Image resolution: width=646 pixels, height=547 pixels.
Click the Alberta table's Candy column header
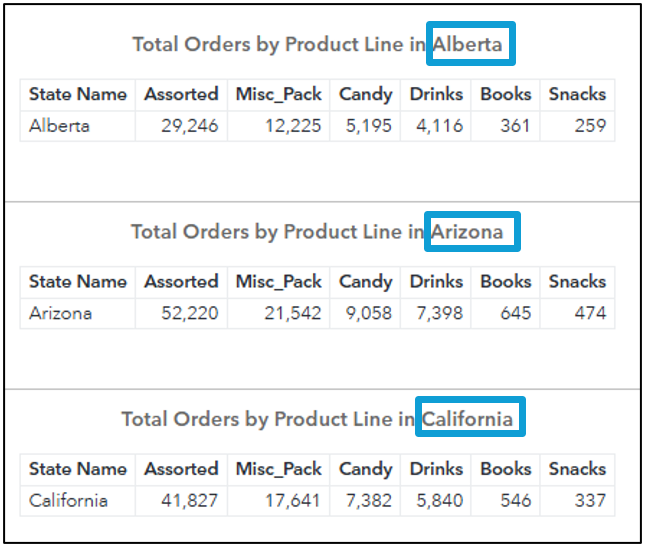366,95
